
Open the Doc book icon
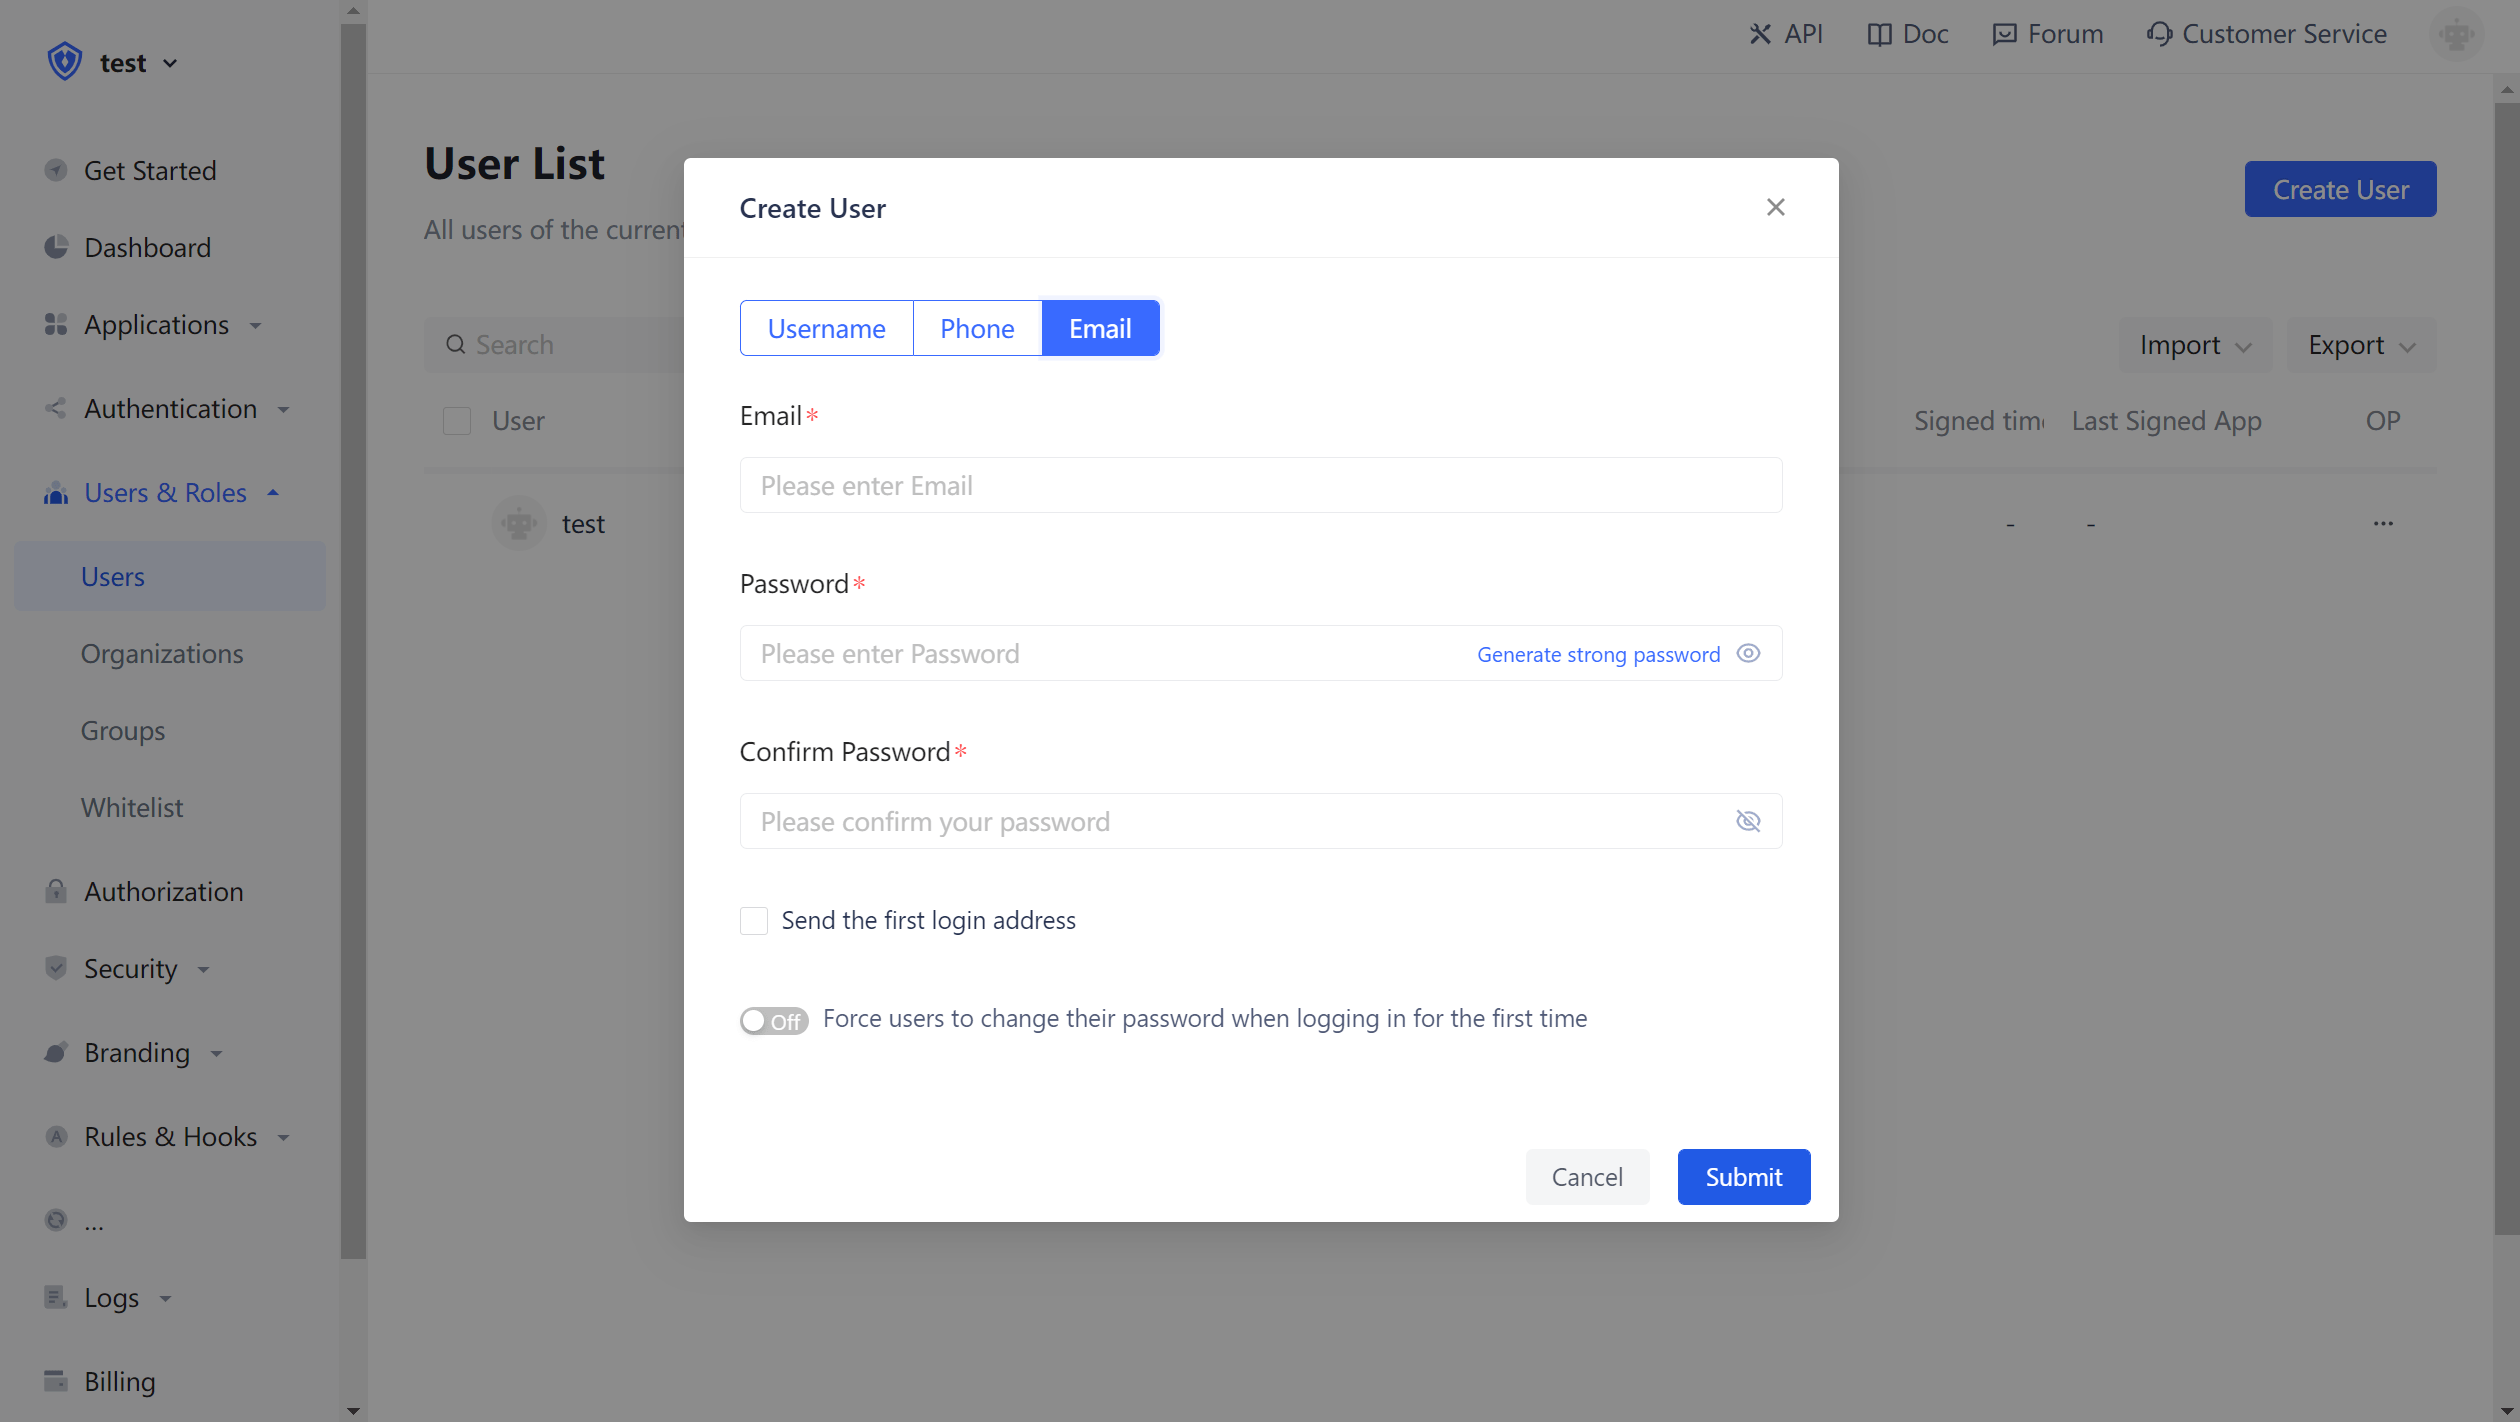click(1879, 34)
